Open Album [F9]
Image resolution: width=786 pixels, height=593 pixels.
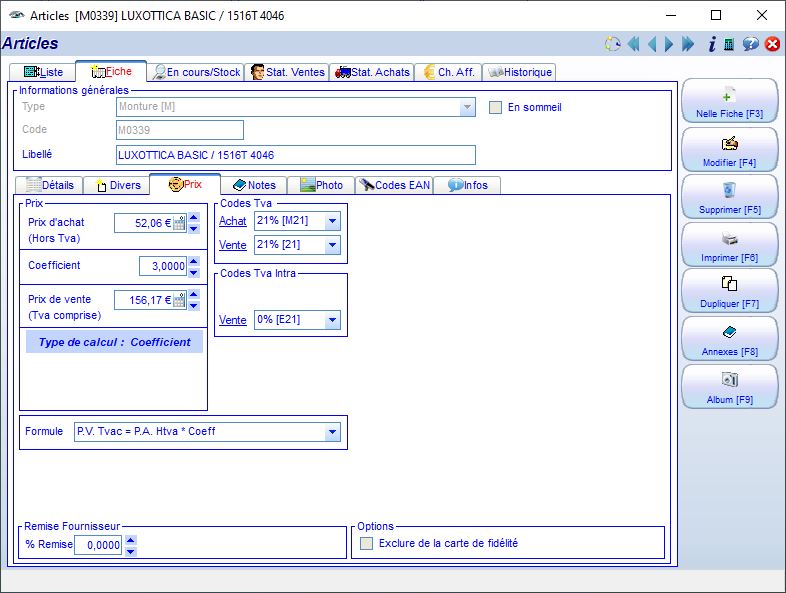729,387
